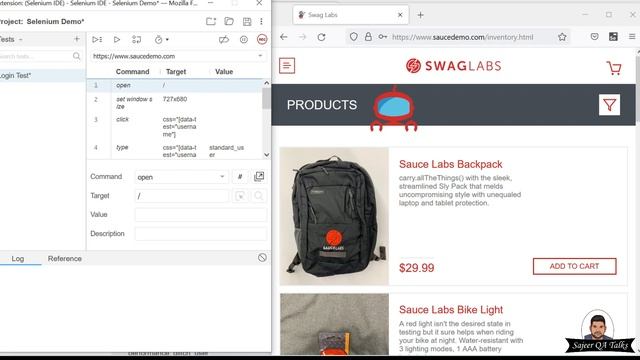Click the Swag Labs logo
640x360 pixels.
(453, 66)
